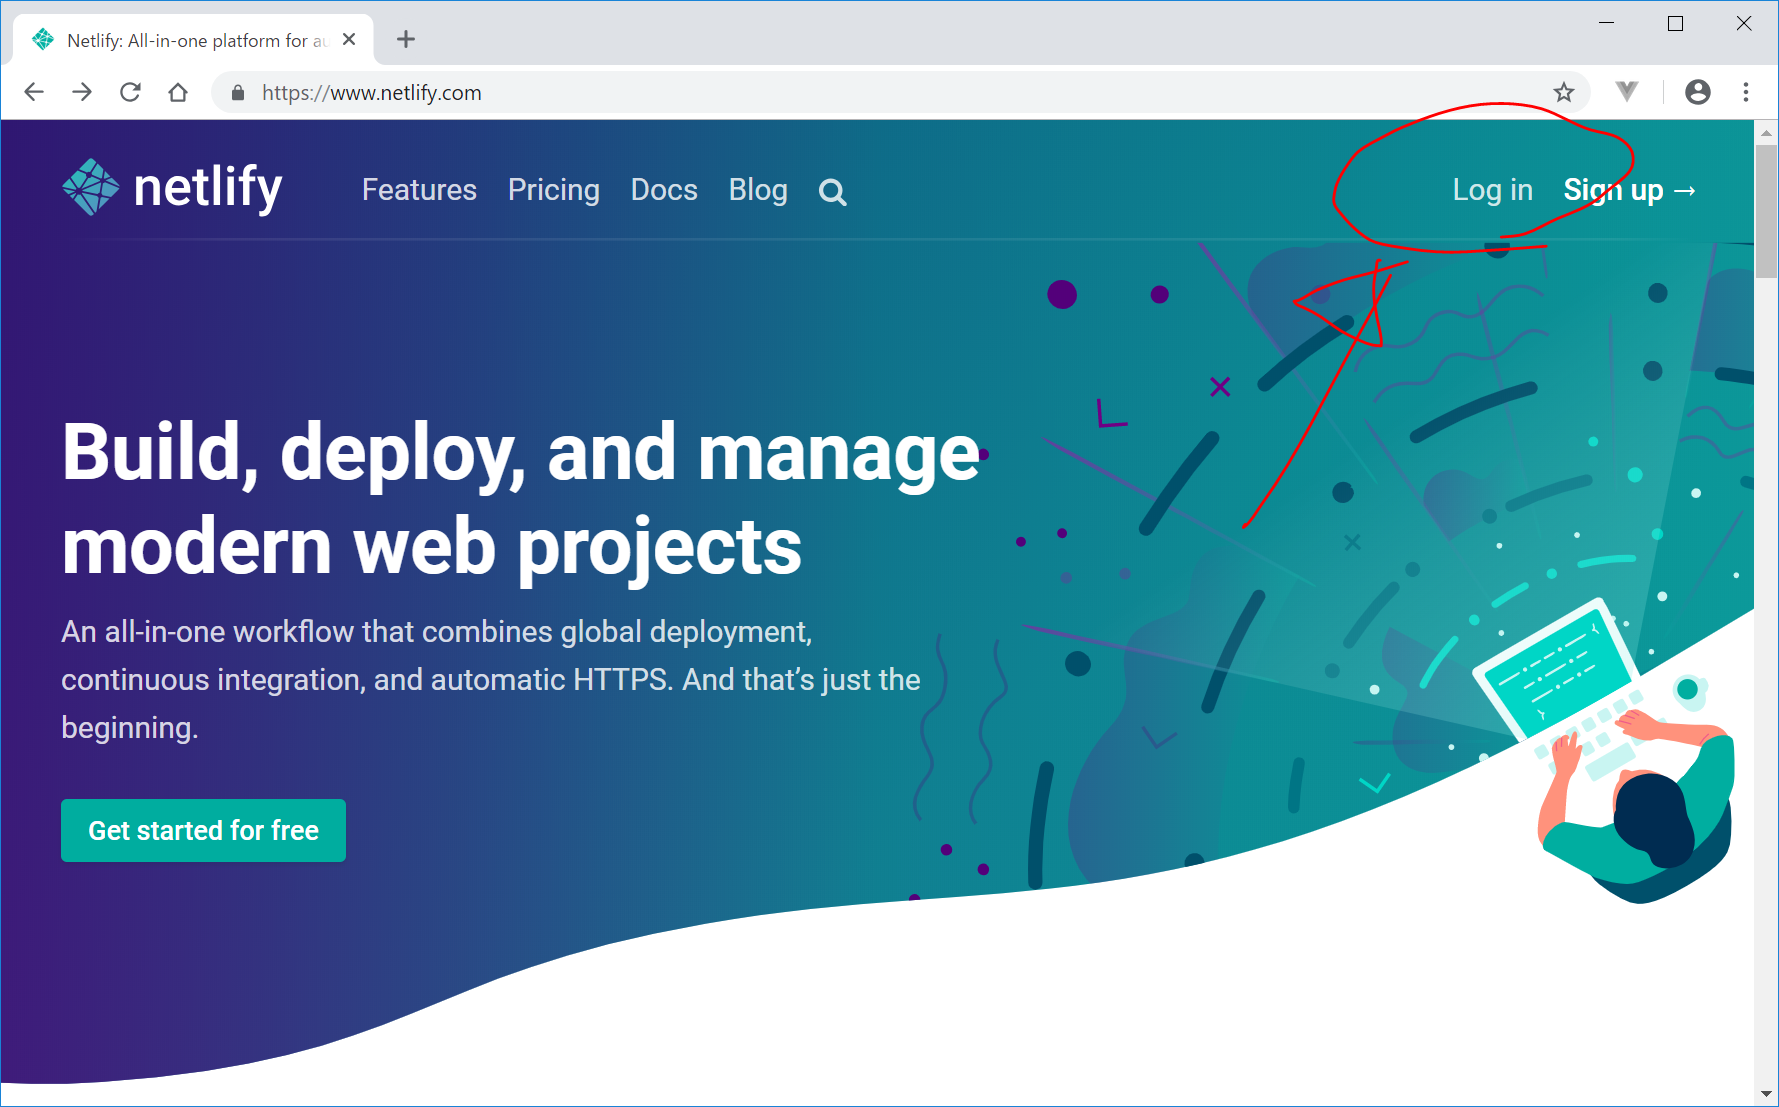Reload the page with refresh icon
The width and height of the screenshot is (1779, 1107).
tap(130, 93)
